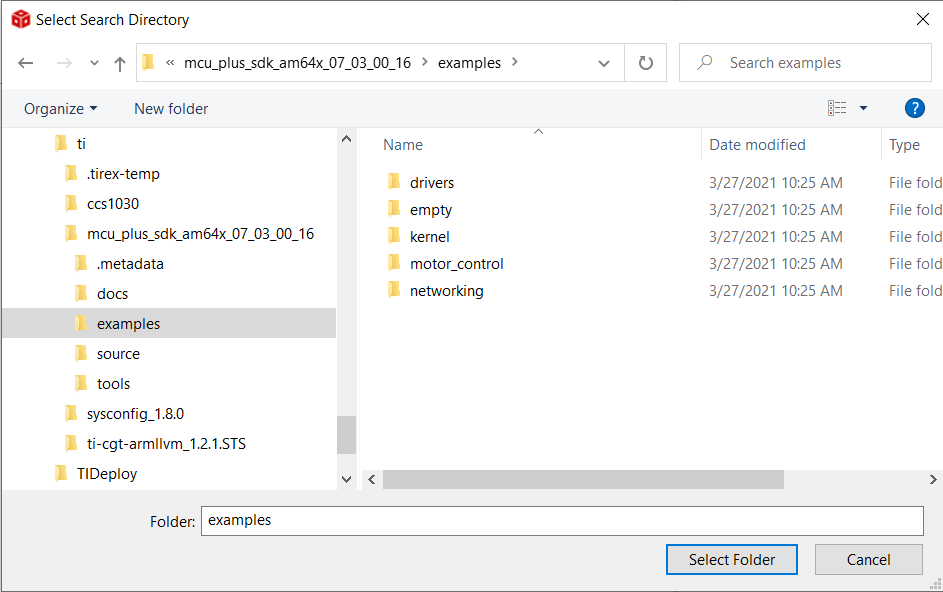Click the Folder name text field
This screenshot has width=943, height=592.
(561, 521)
